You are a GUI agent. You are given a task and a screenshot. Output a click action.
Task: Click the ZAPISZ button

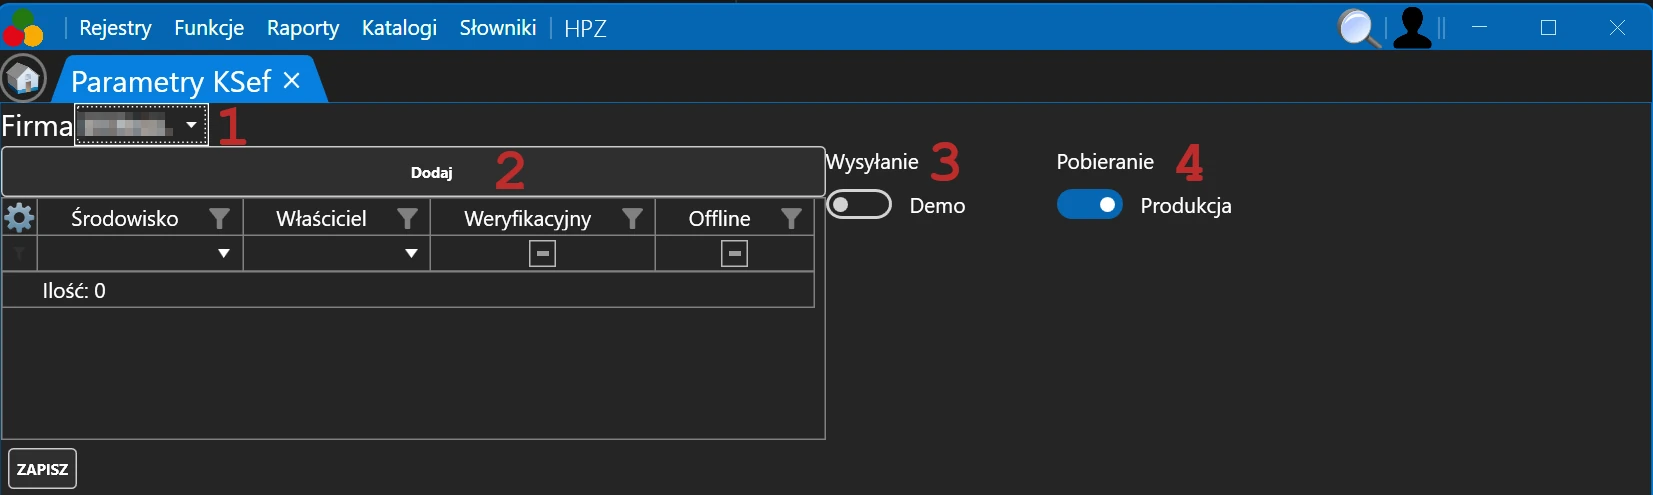[x=42, y=469]
